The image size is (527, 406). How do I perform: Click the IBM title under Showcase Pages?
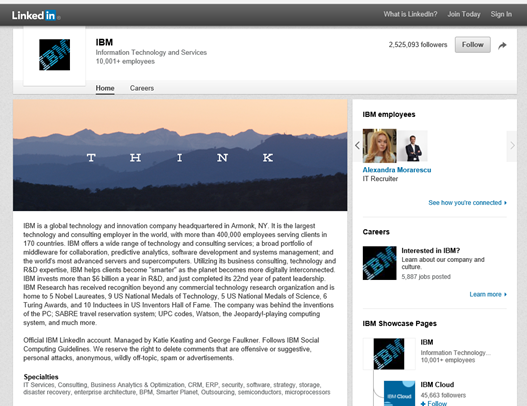(x=427, y=342)
